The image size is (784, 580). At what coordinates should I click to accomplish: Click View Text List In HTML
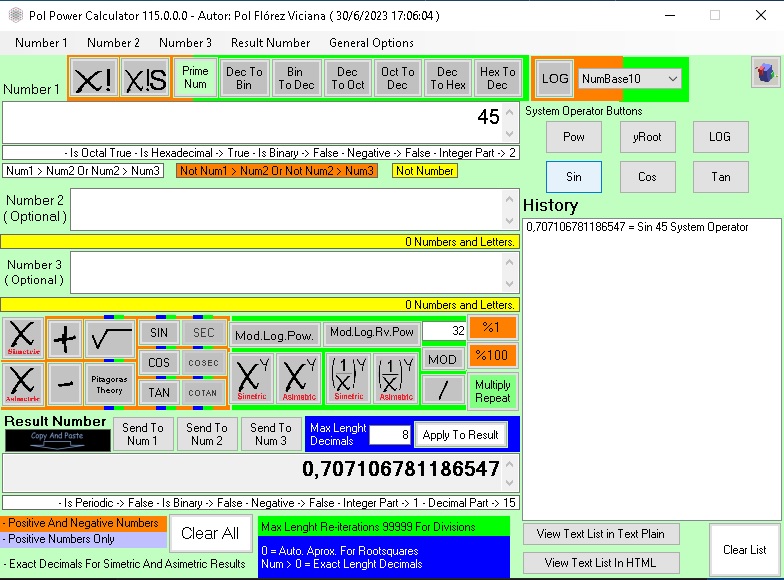click(x=600, y=563)
